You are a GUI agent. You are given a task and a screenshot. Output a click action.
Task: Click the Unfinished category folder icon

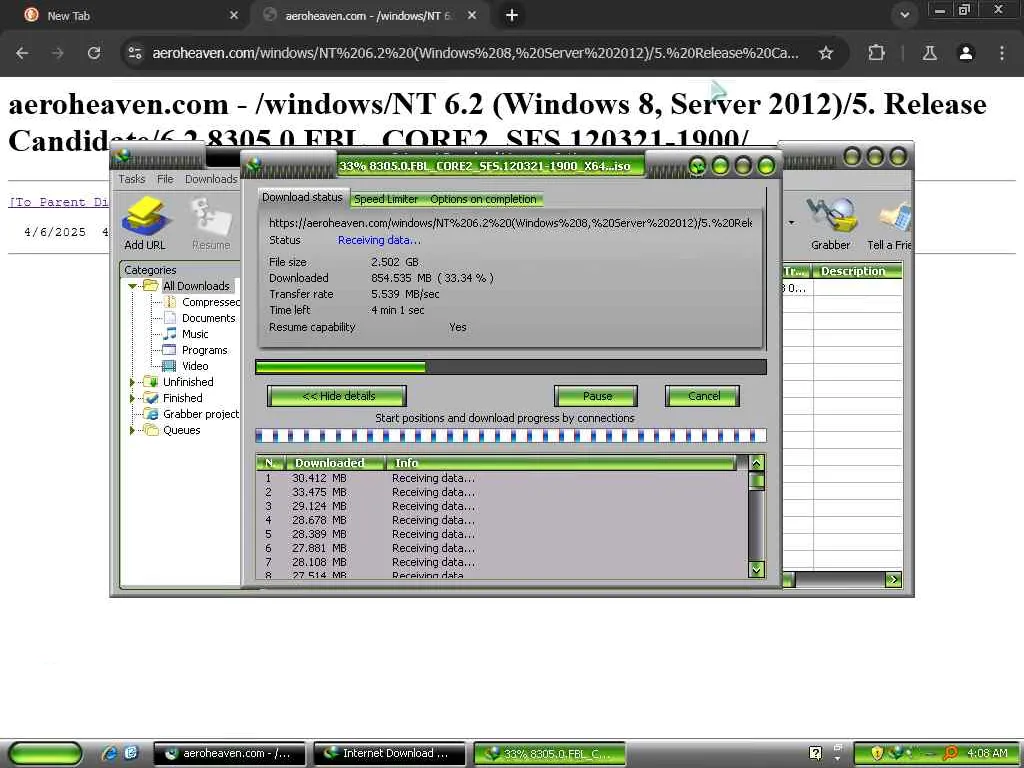(152, 381)
